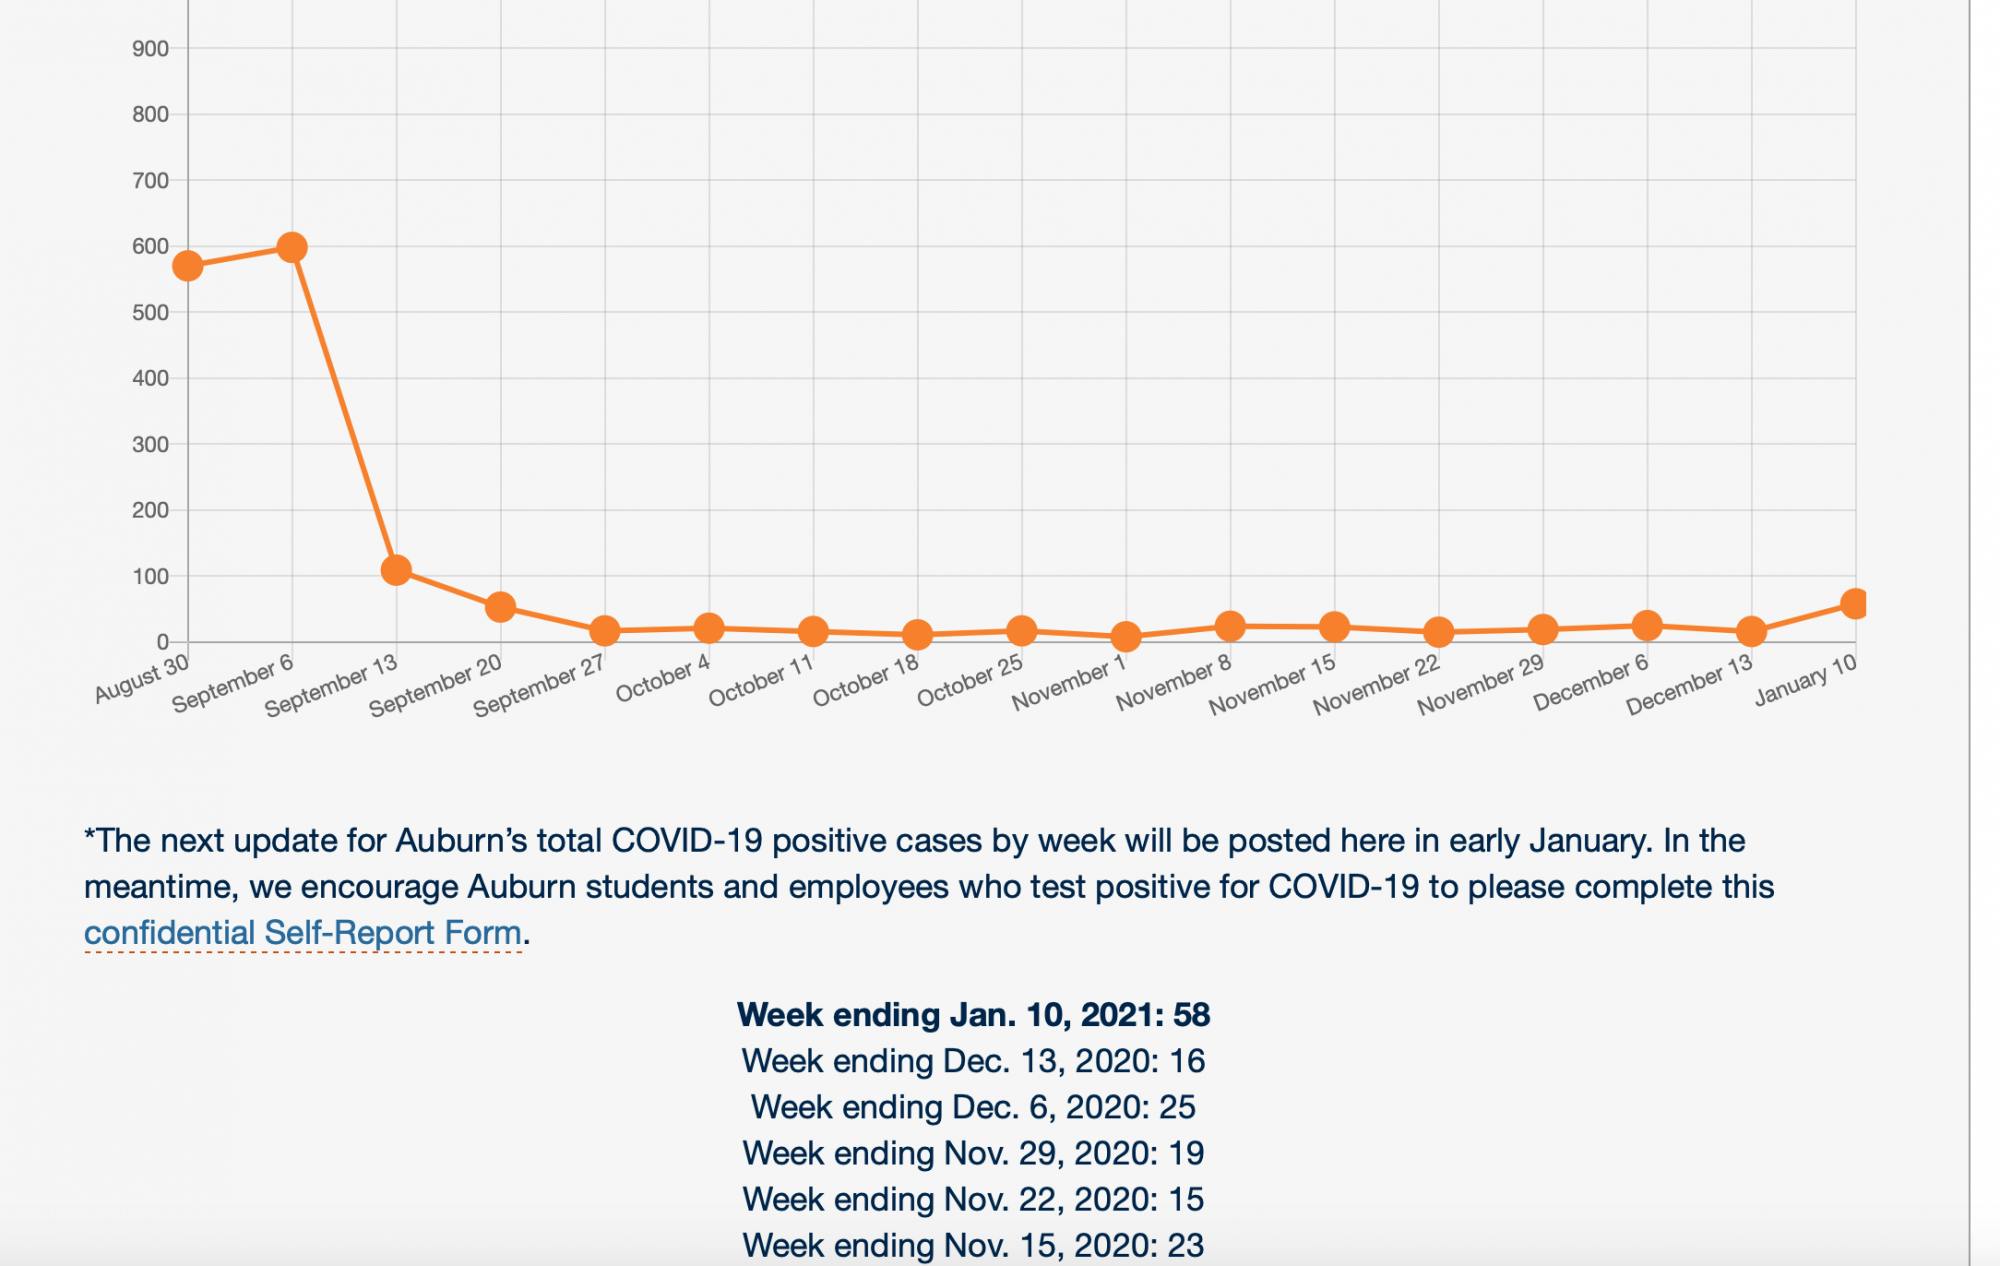
Task: Click the 'Week ending Jan. 10, 2021: 58' line
Action: (973, 1015)
